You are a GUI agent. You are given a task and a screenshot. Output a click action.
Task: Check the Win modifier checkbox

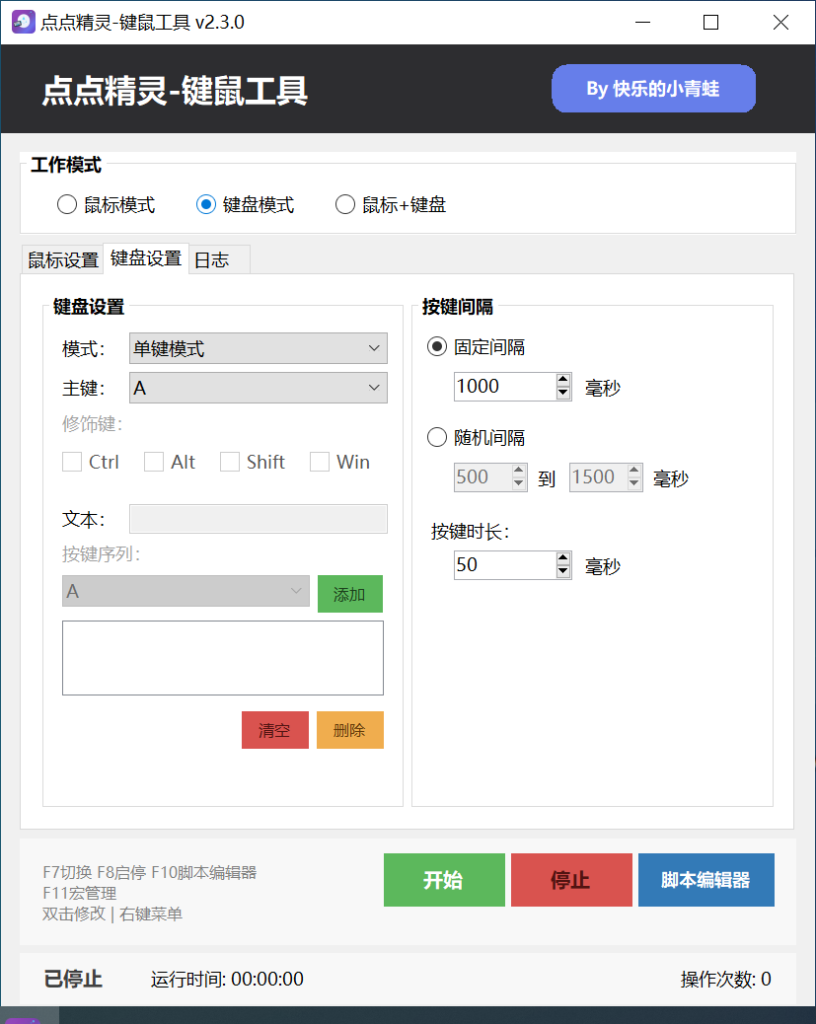[319, 461]
